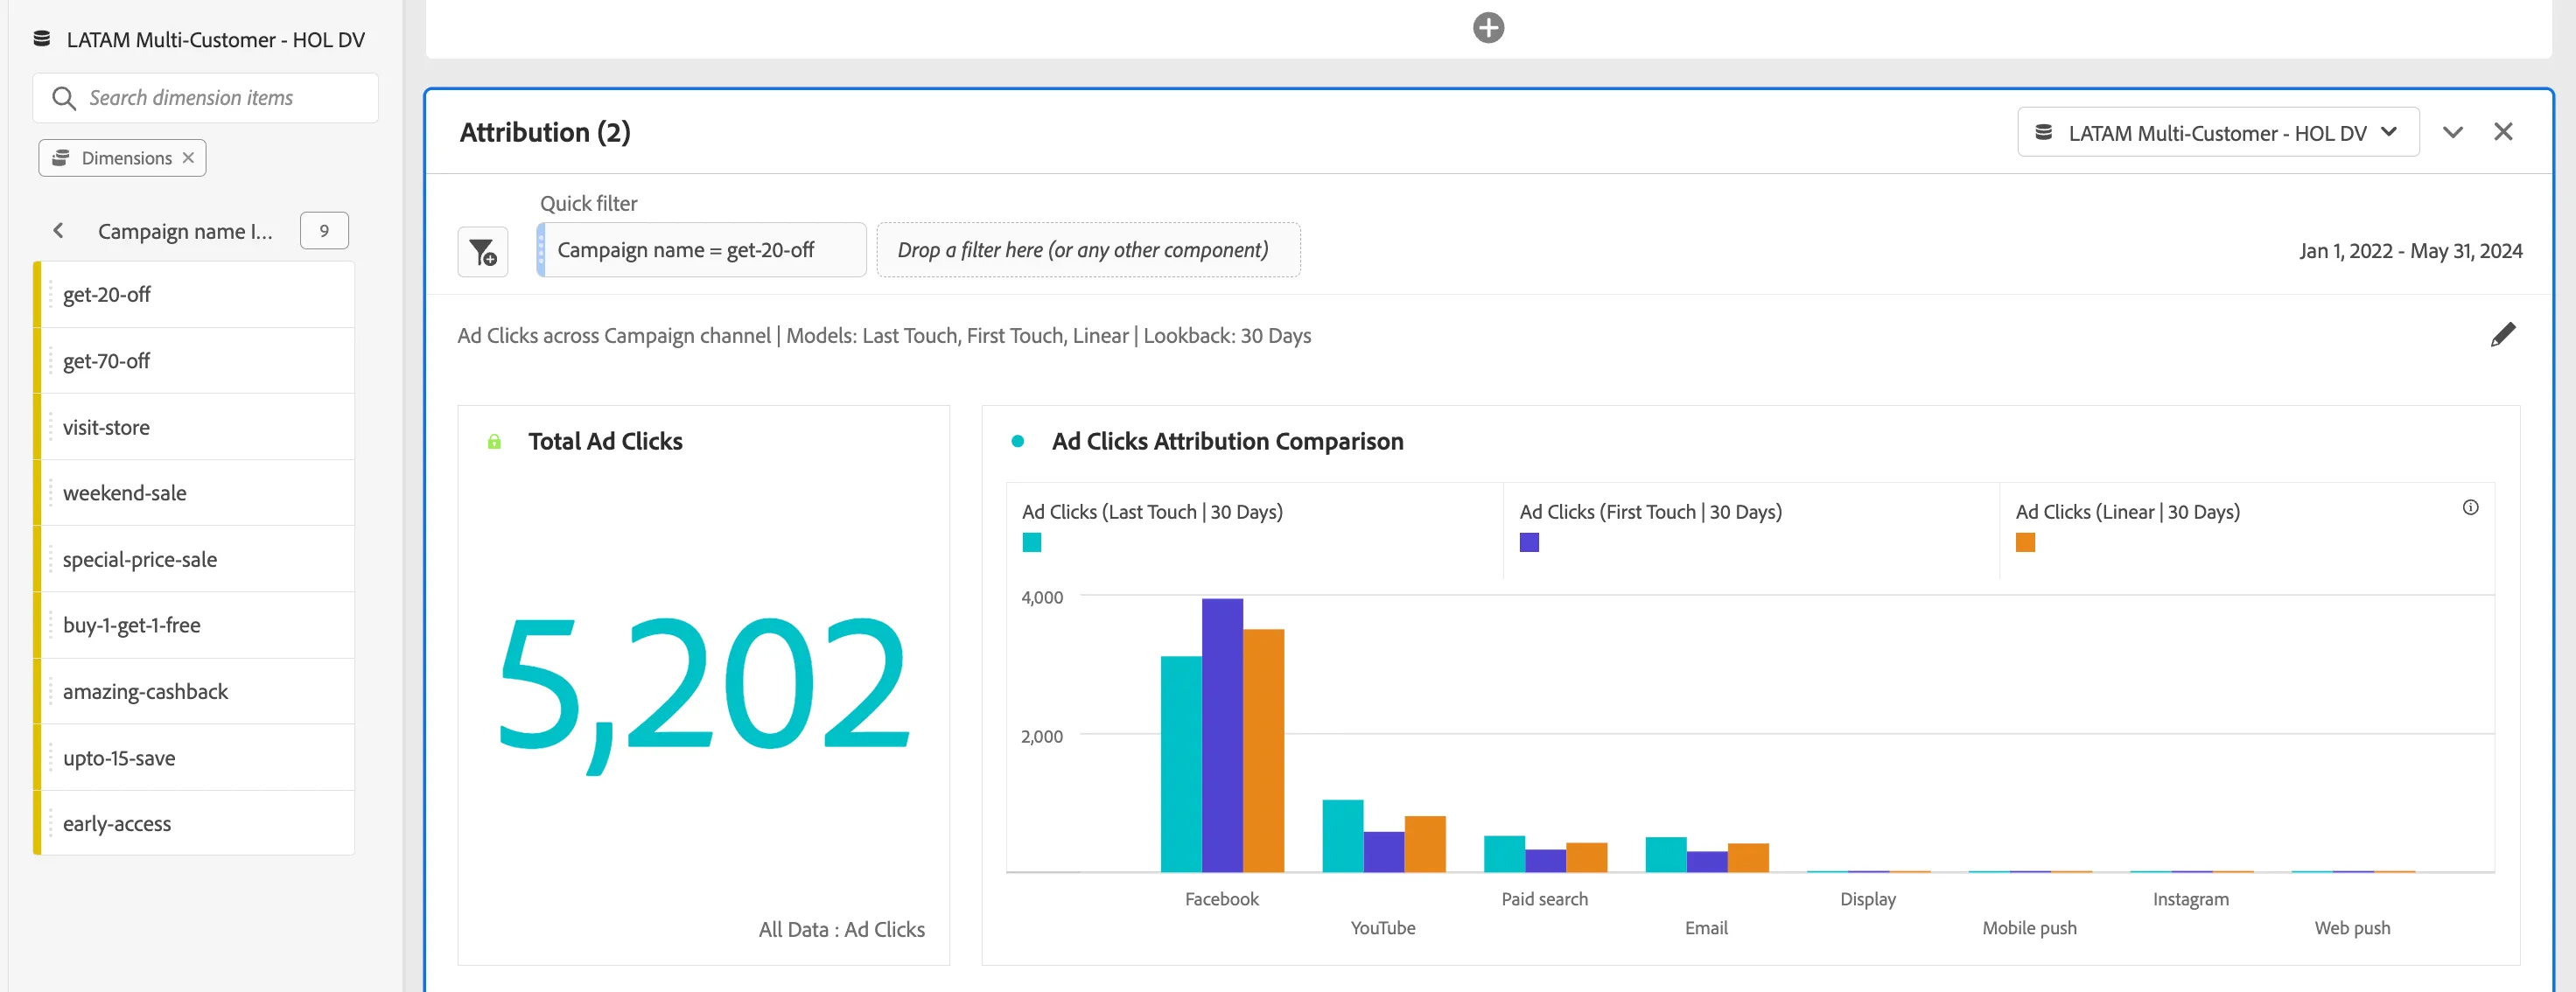Collapse the Attribution panel with chevron
The width and height of the screenshot is (2576, 992).
[x=2452, y=132]
